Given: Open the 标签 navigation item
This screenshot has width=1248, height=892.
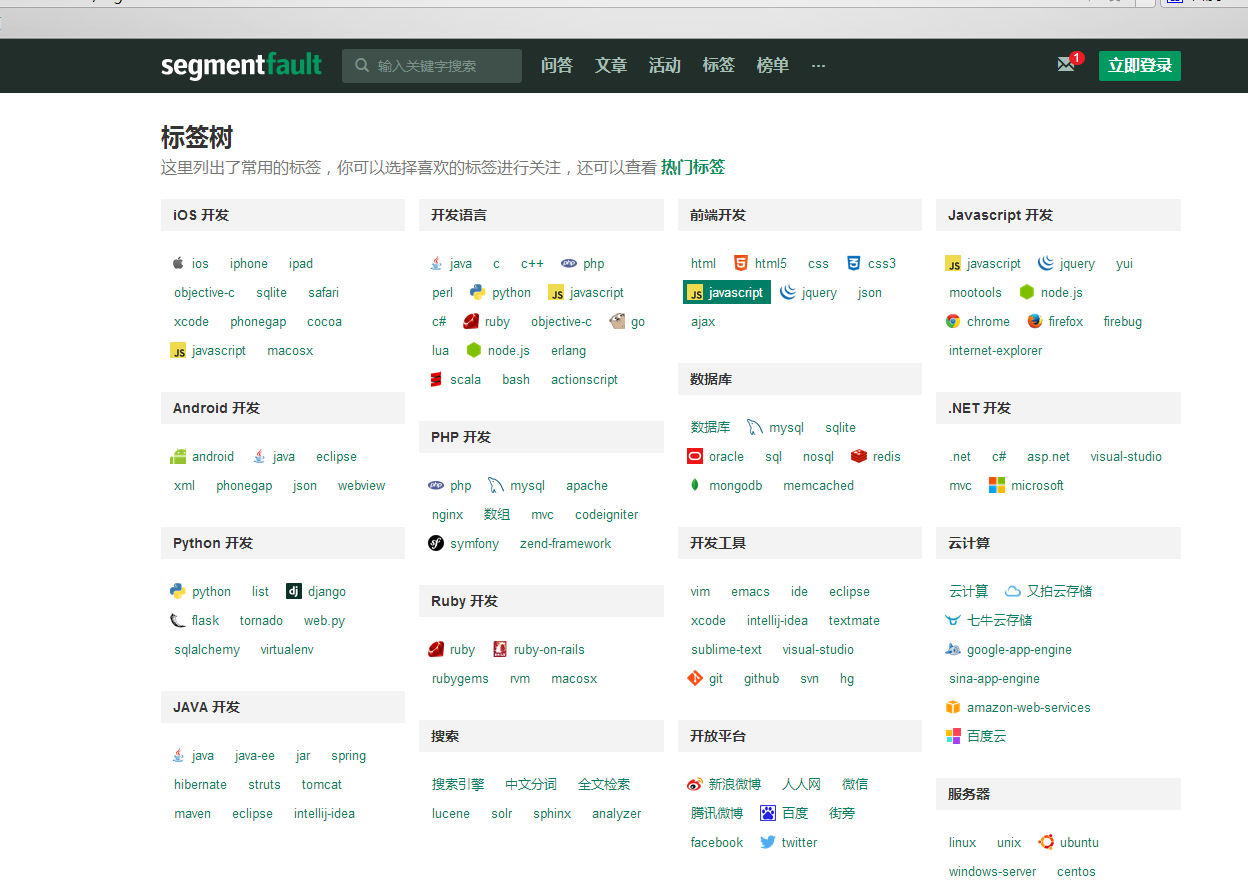Looking at the screenshot, I should 719,65.
